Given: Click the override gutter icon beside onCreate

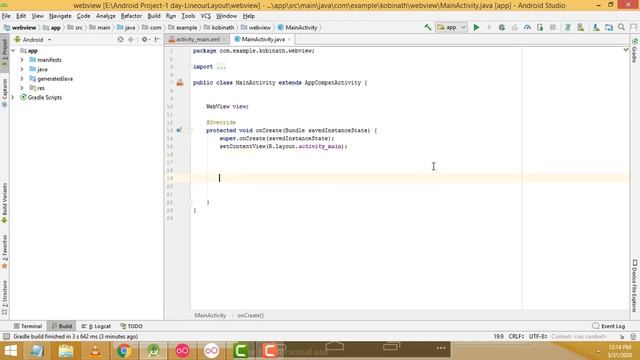Looking at the screenshot, I should click(x=179, y=130).
